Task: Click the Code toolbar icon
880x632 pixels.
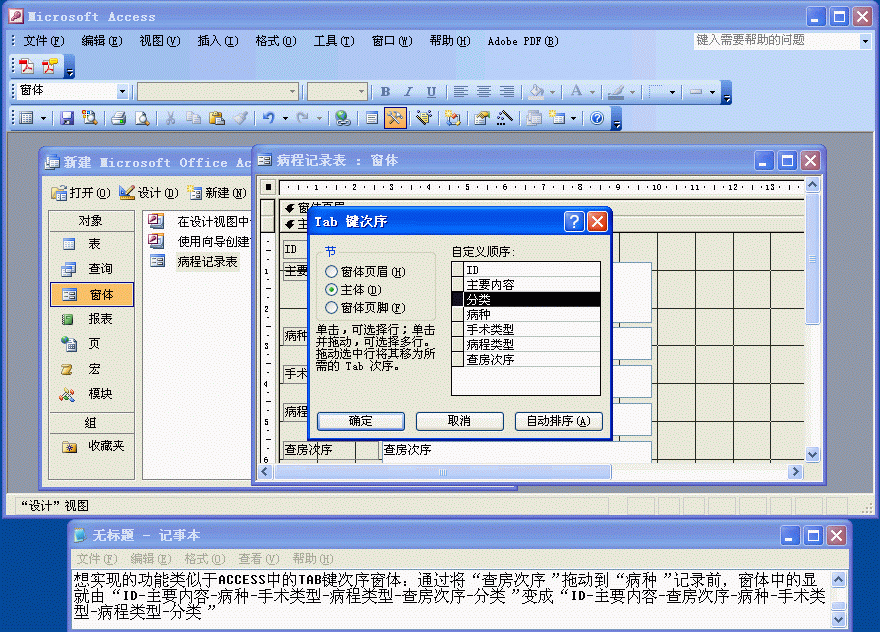Action: (452, 118)
